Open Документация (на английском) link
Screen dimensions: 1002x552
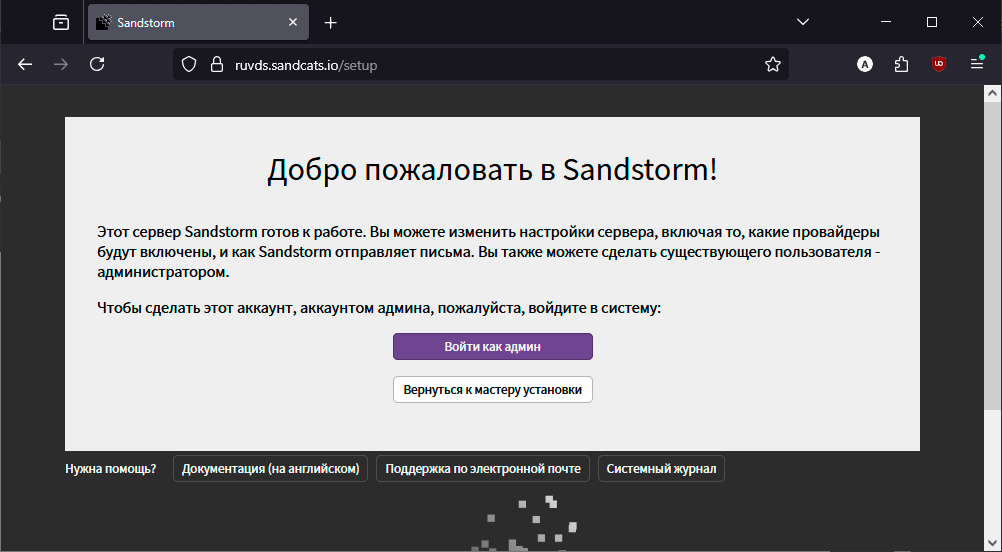click(x=270, y=468)
